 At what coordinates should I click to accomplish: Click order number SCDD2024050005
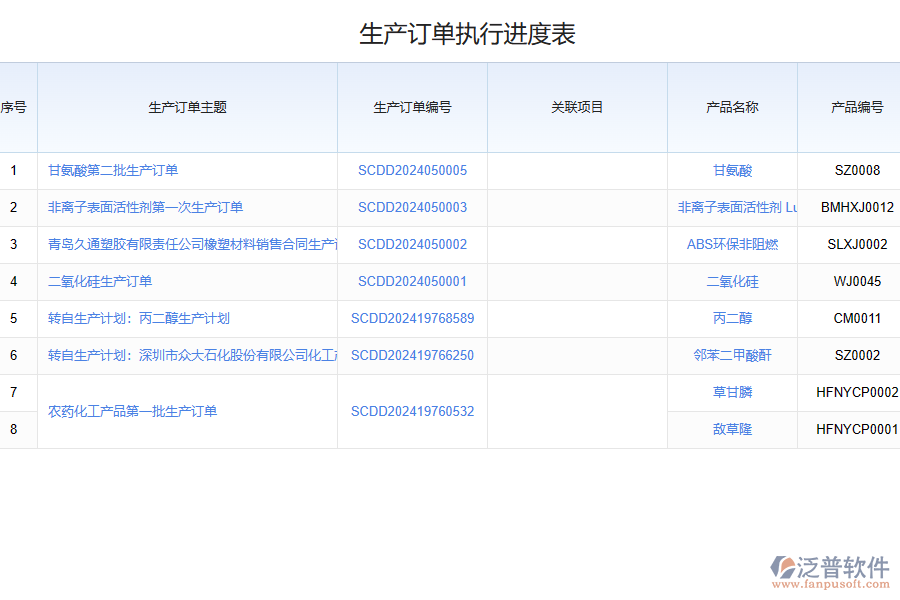(x=412, y=171)
